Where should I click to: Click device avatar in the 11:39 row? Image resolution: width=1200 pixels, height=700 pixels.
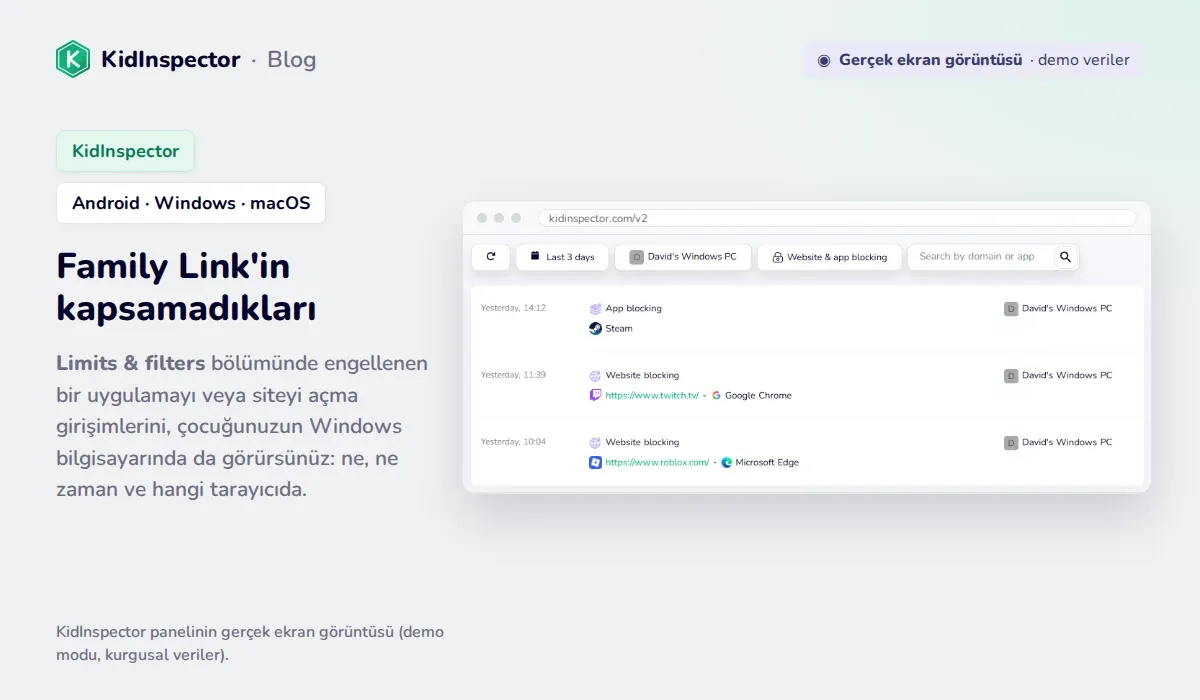pyautogui.click(x=1011, y=376)
